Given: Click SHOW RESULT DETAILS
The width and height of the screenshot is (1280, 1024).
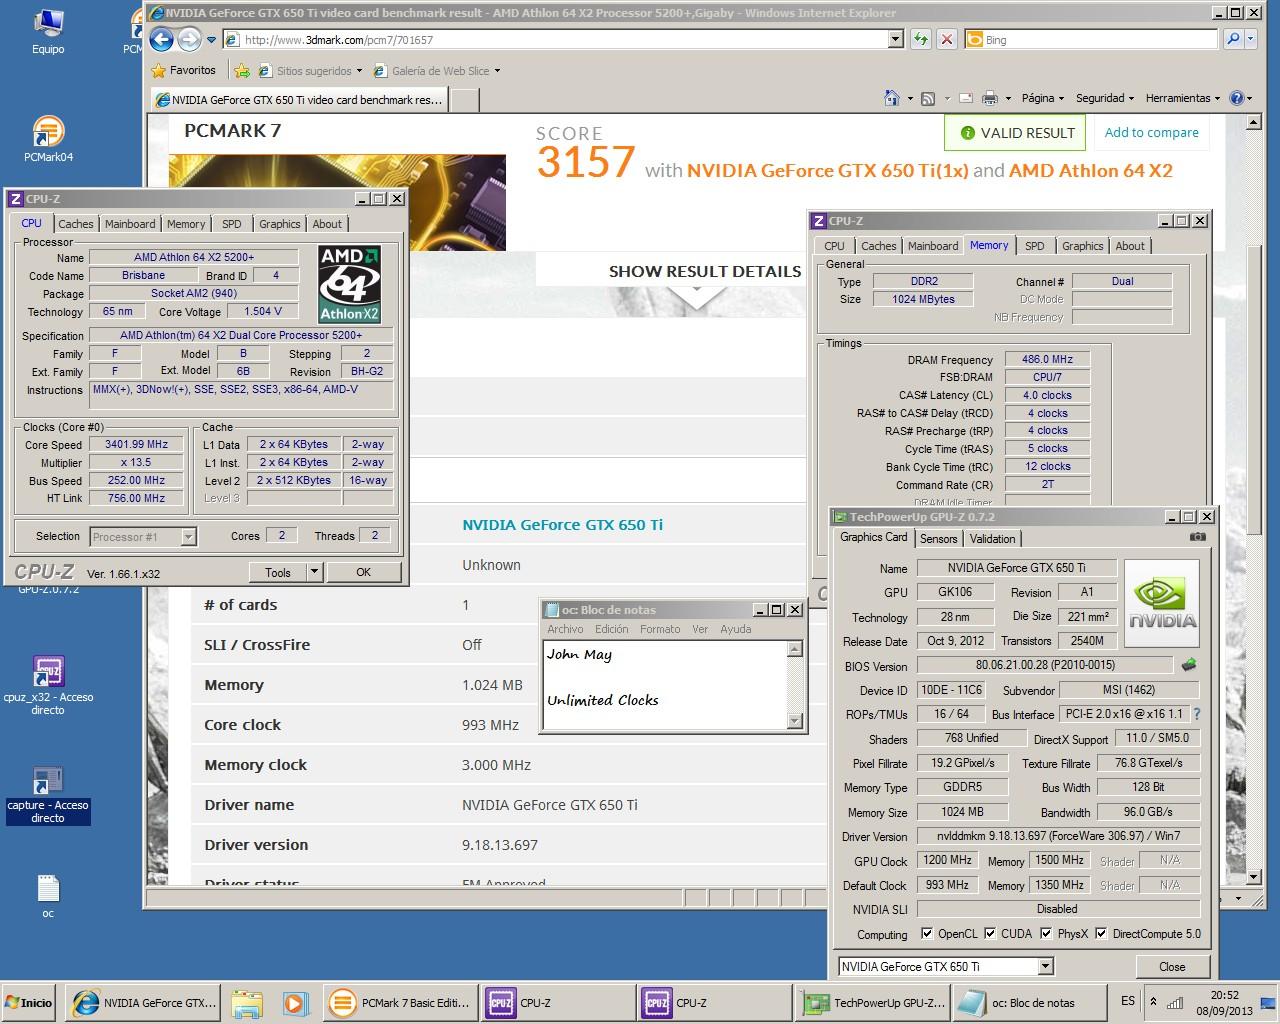Looking at the screenshot, I should [x=704, y=271].
